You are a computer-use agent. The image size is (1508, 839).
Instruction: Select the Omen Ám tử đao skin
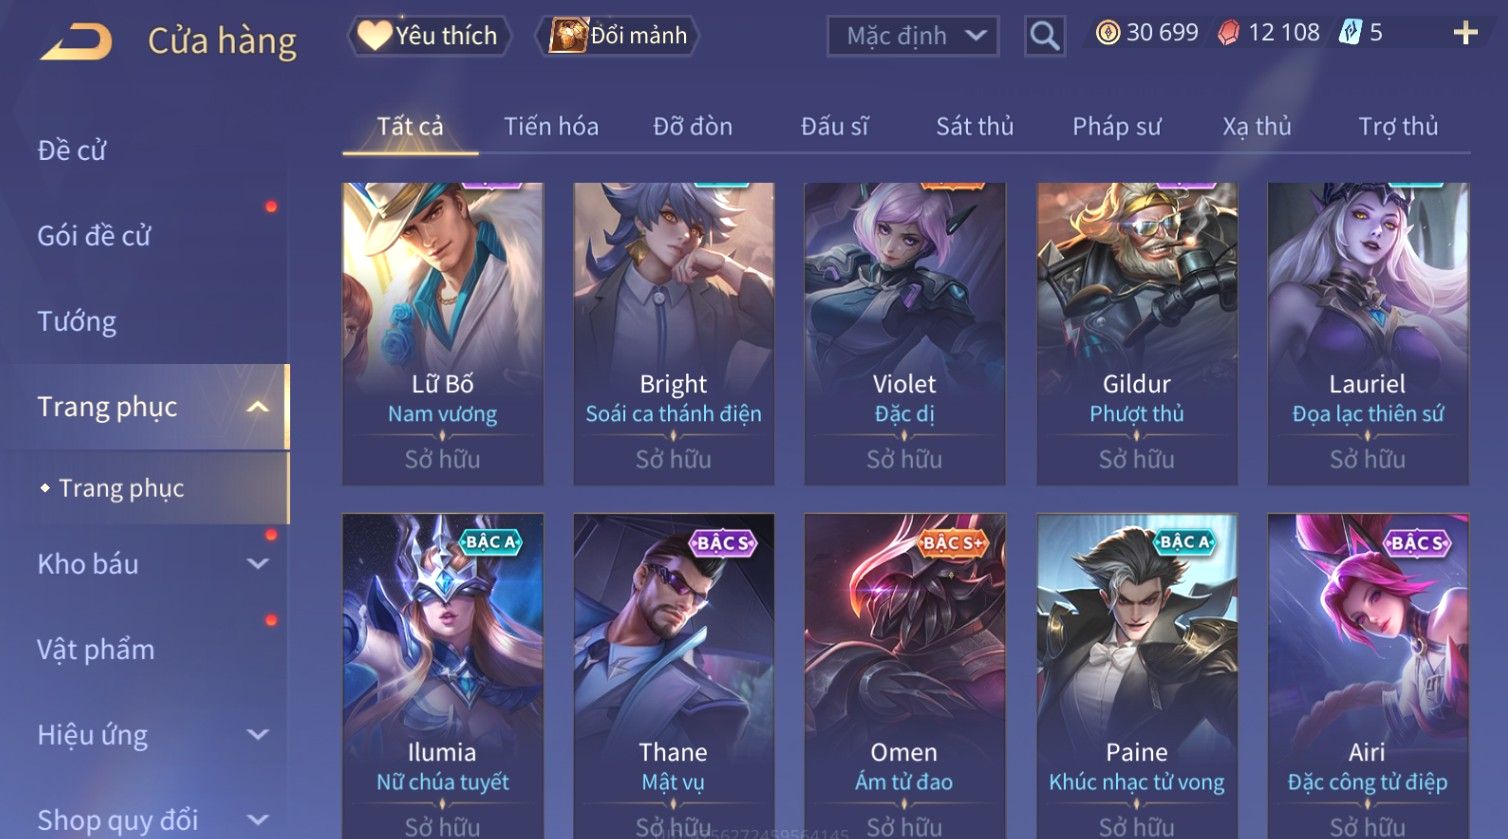[904, 676]
